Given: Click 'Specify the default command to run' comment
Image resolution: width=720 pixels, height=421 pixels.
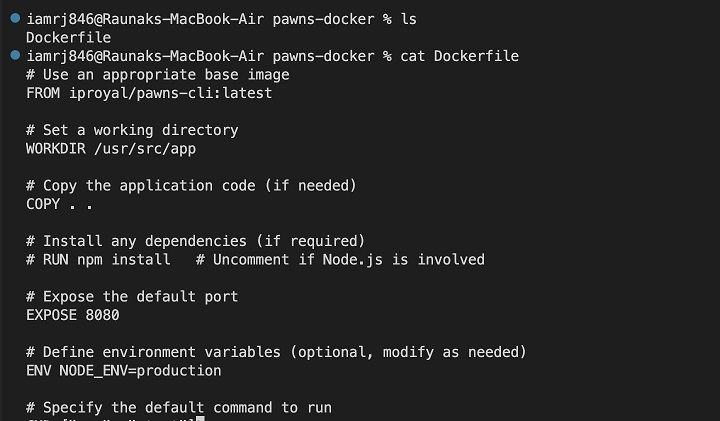Looking at the screenshot, I should 178,407.
